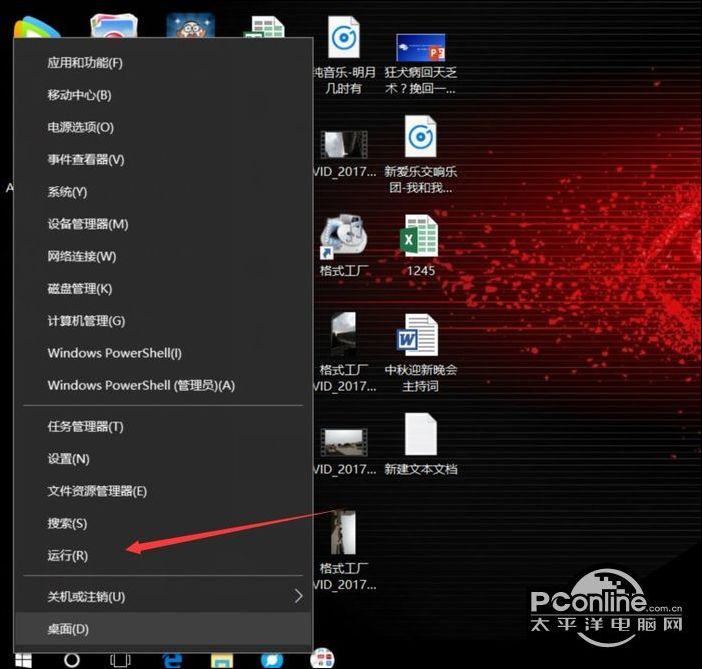Select 任务管理器(T) menu entry

point(85,427)
